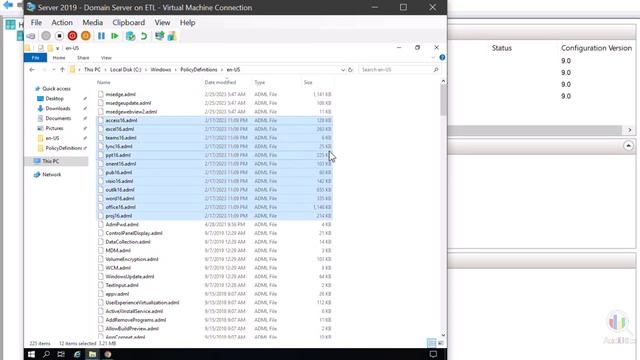Switch to Explorer's Home ribbon tab
640x360 pixels.
point(59,58)
